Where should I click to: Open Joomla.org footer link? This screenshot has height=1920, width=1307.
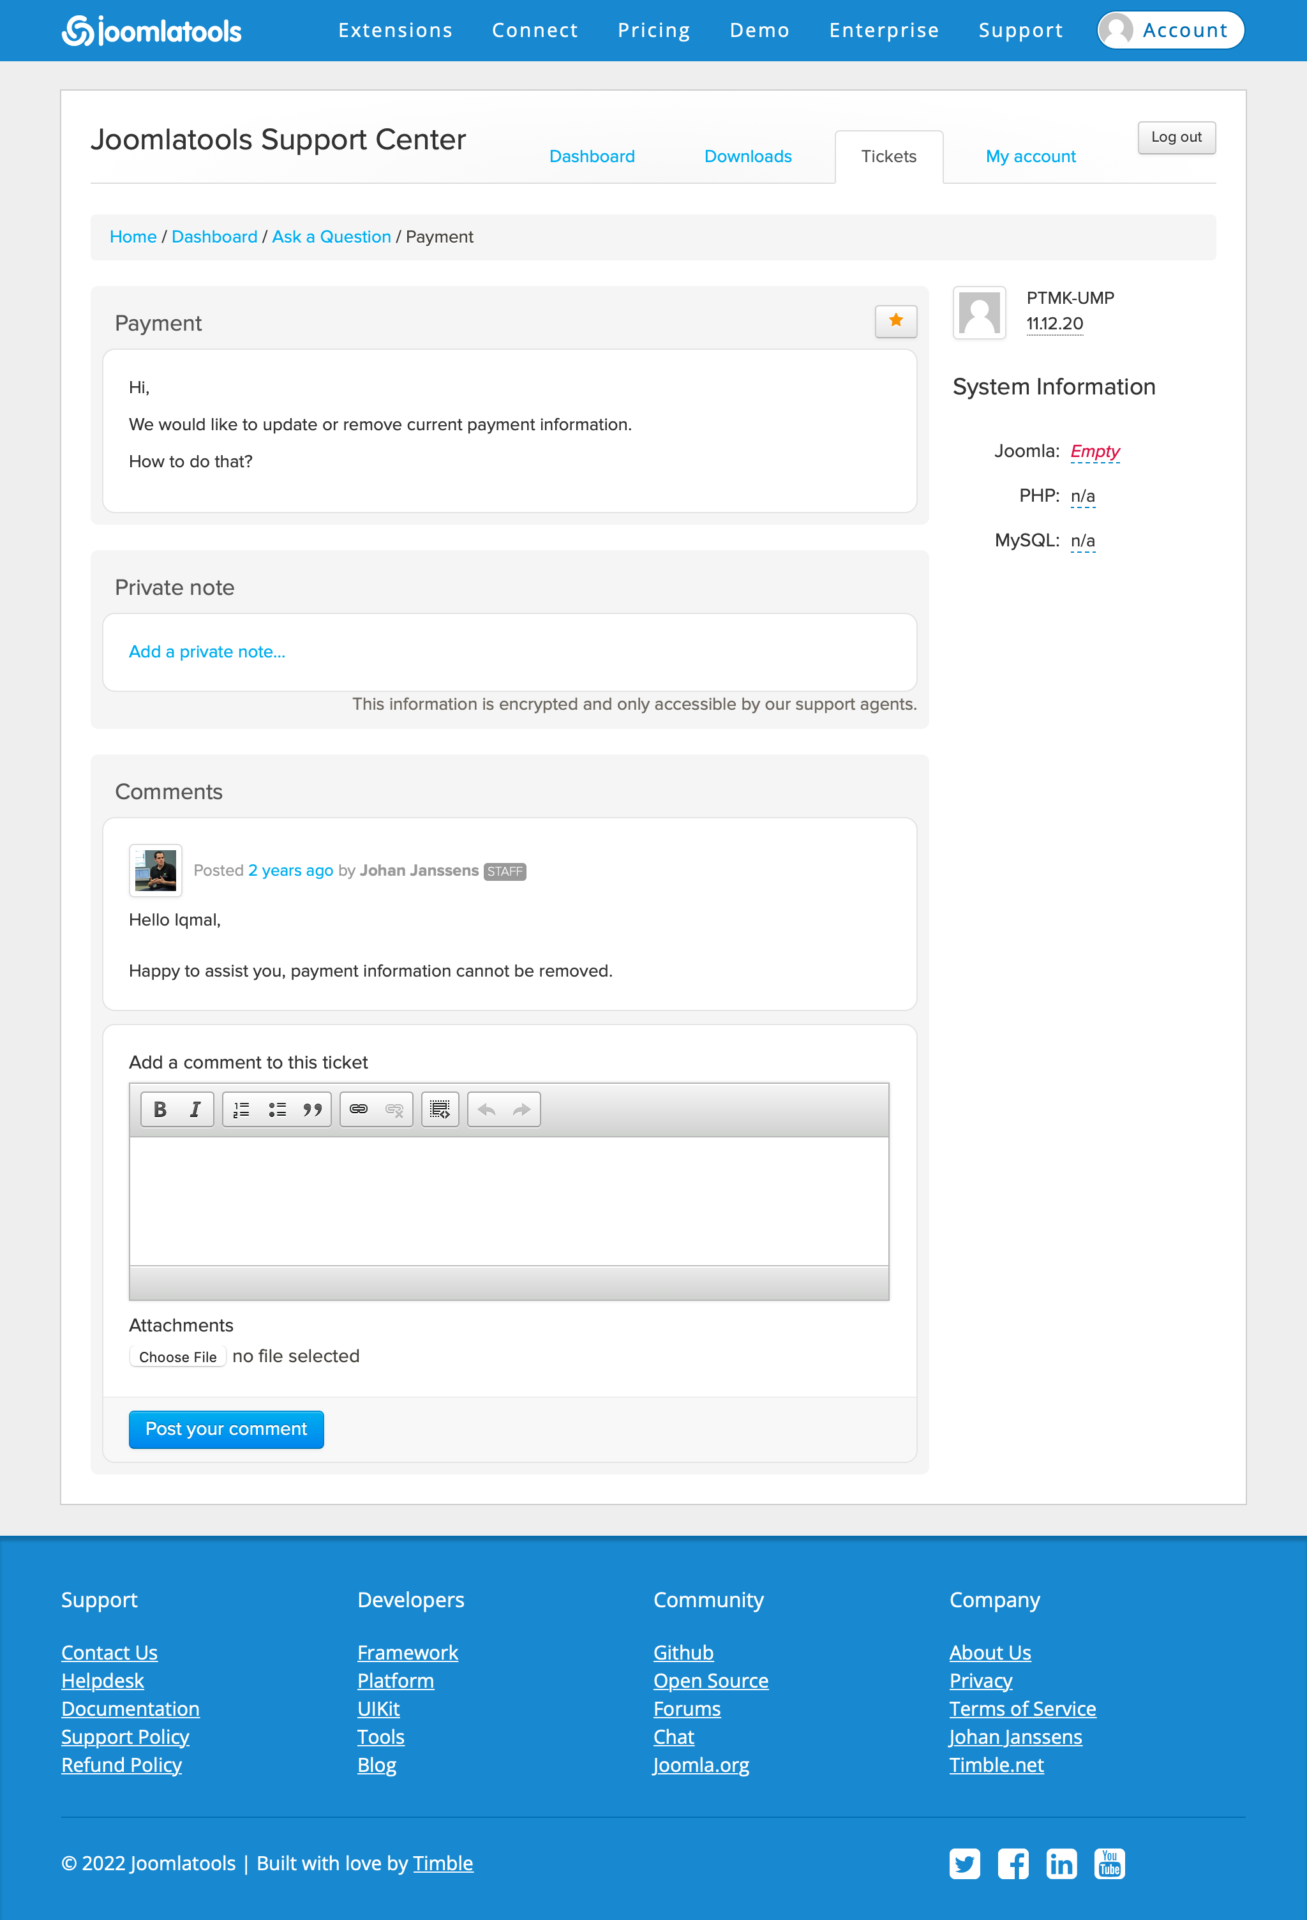pos(702,1765)
